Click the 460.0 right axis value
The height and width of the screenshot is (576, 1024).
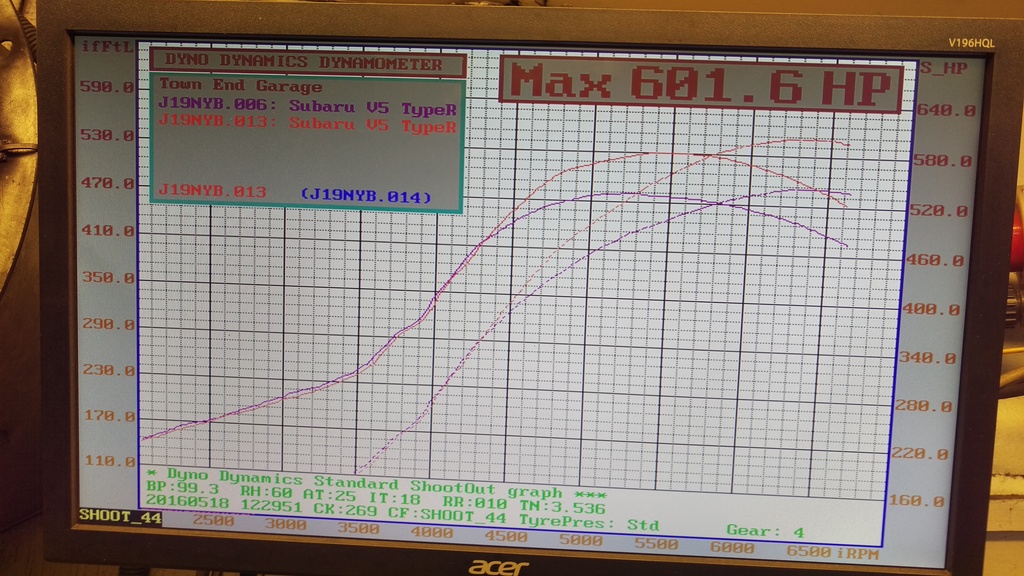point(935,261)
